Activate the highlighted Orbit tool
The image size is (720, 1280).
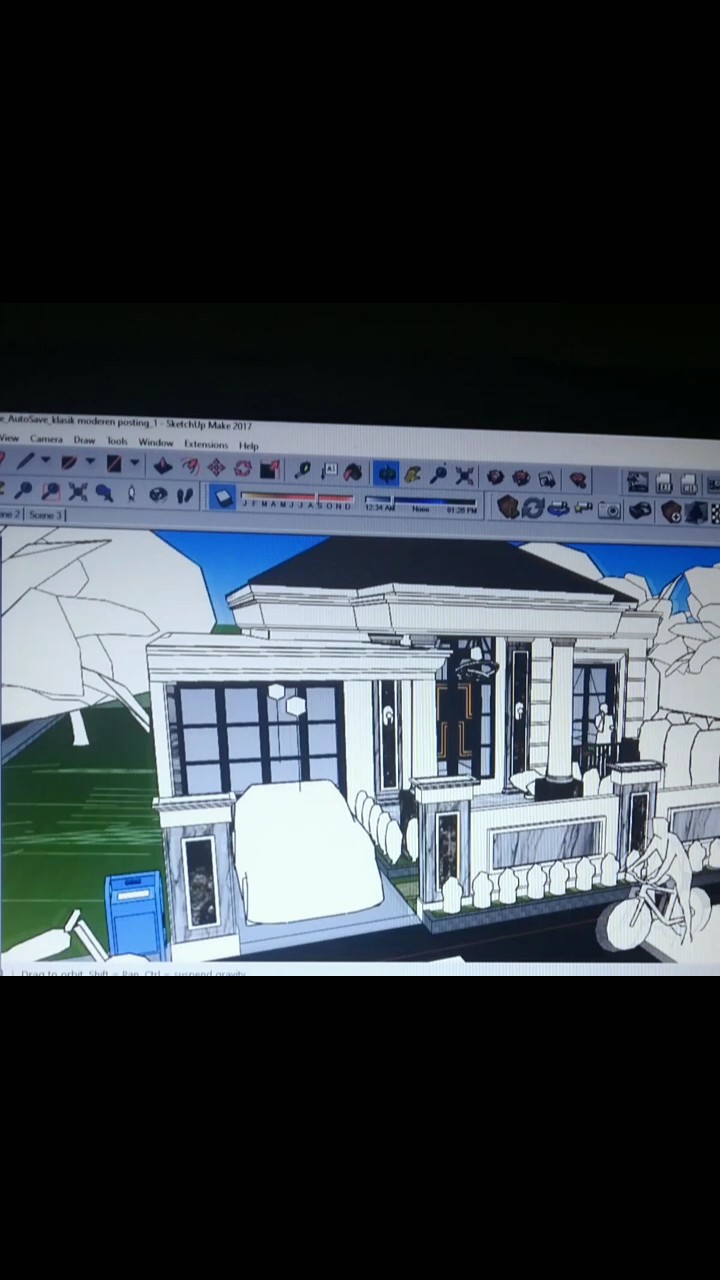point(386,473)
